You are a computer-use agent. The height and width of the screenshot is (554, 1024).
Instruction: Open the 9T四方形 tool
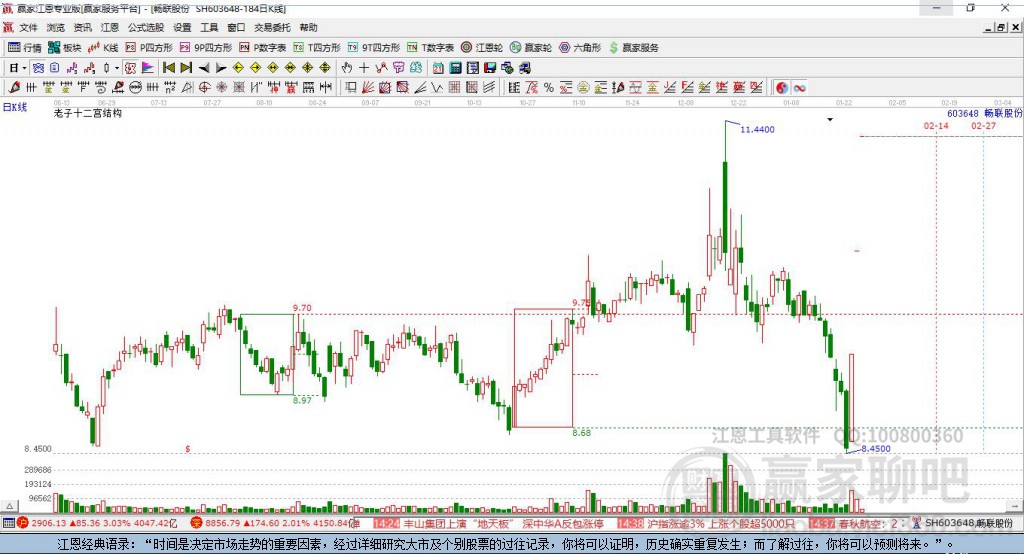point(374,48)
